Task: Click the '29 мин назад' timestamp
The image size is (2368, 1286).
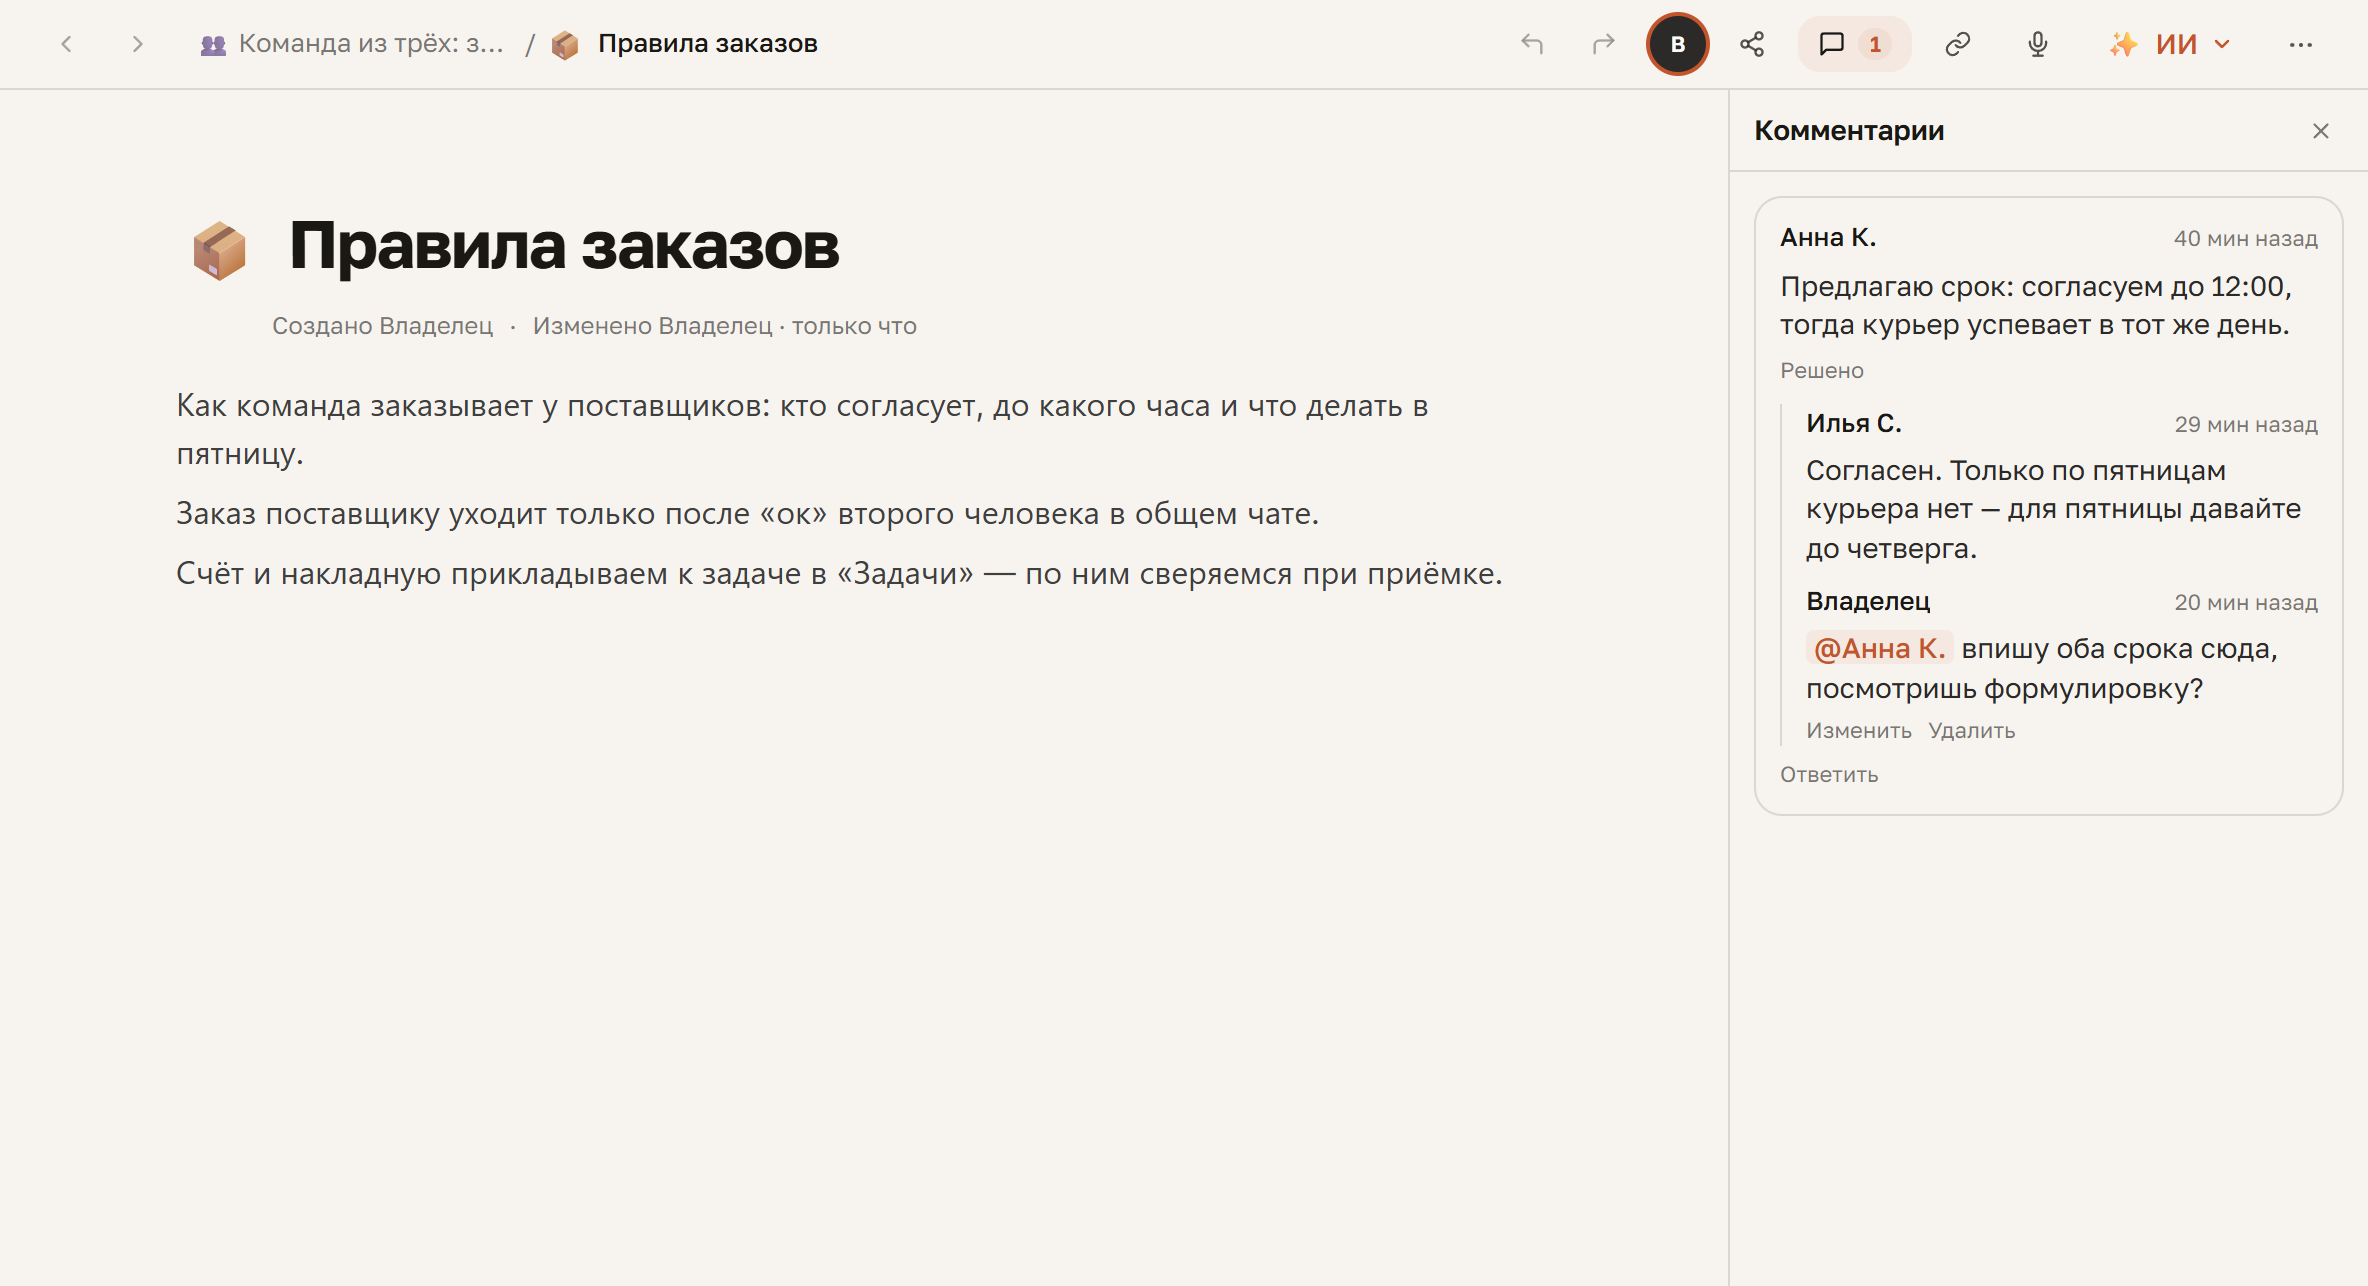Action: coord(2246,425)
